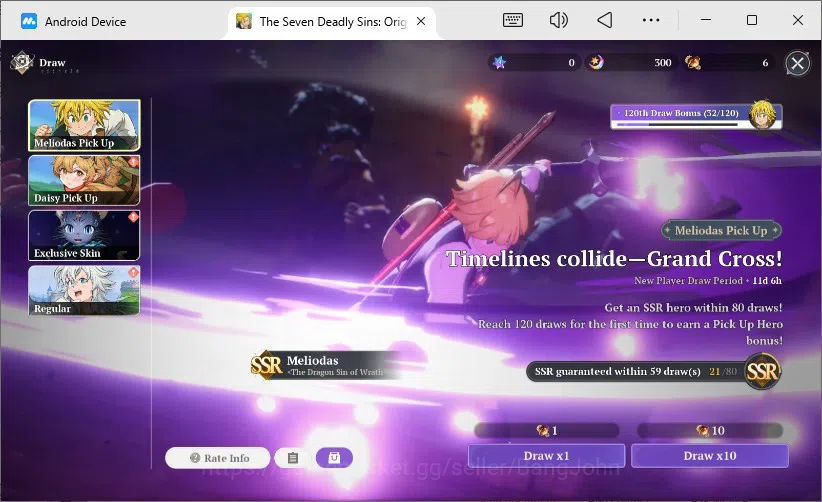Click the Rate Info button
Image resolution: width=822 pixels, height=502 pixels.
tap(218, 458)
